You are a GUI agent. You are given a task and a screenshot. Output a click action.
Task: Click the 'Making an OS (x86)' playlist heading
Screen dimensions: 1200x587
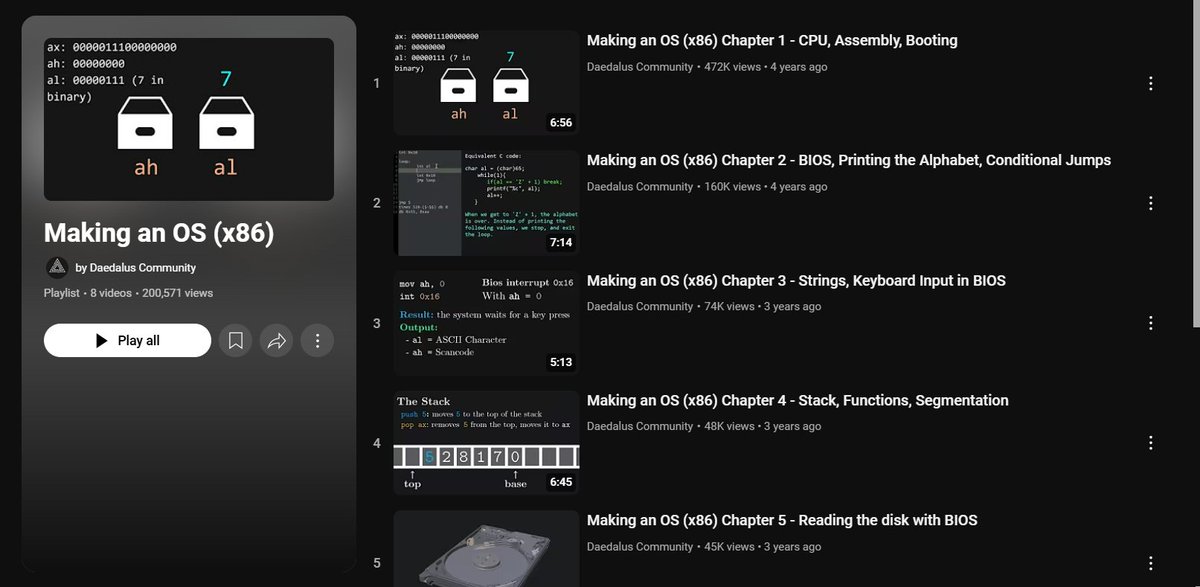pyautogui.click(x=159, y=234)
